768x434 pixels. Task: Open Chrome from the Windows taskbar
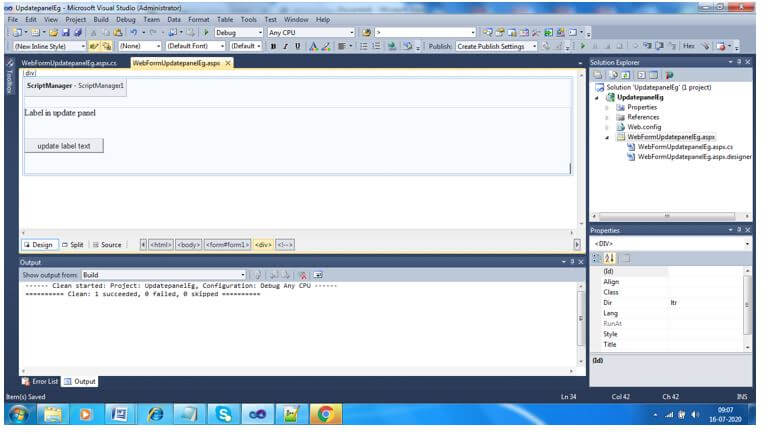(325, 414)
